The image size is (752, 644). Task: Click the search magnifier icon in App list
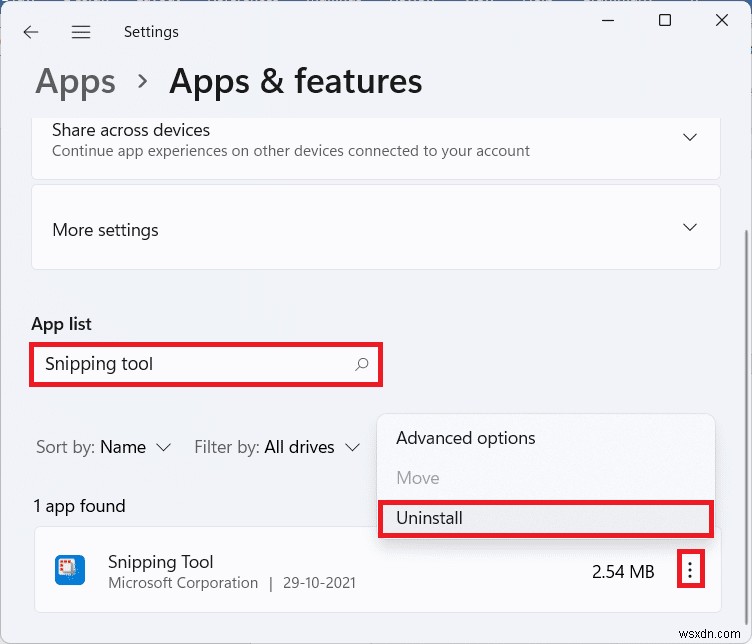pyautogui.click(x=362, y=364)
